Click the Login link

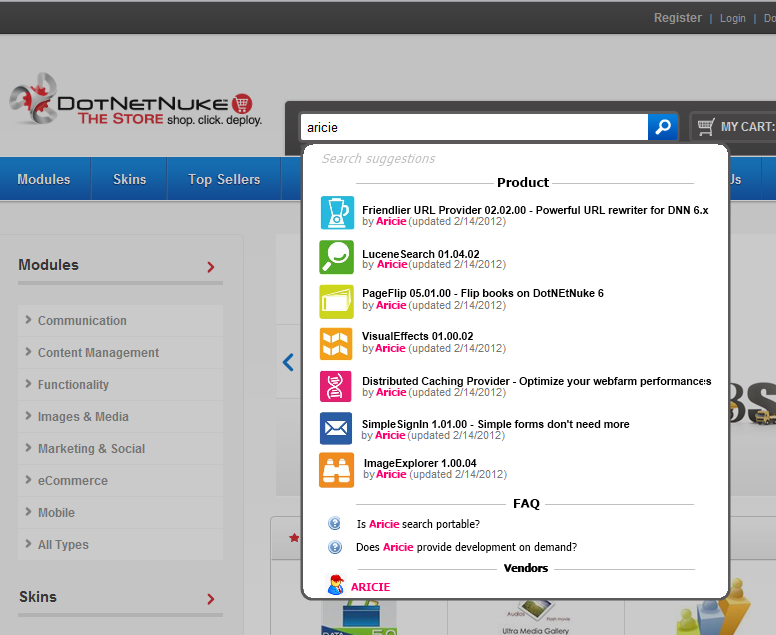[732, 18]
